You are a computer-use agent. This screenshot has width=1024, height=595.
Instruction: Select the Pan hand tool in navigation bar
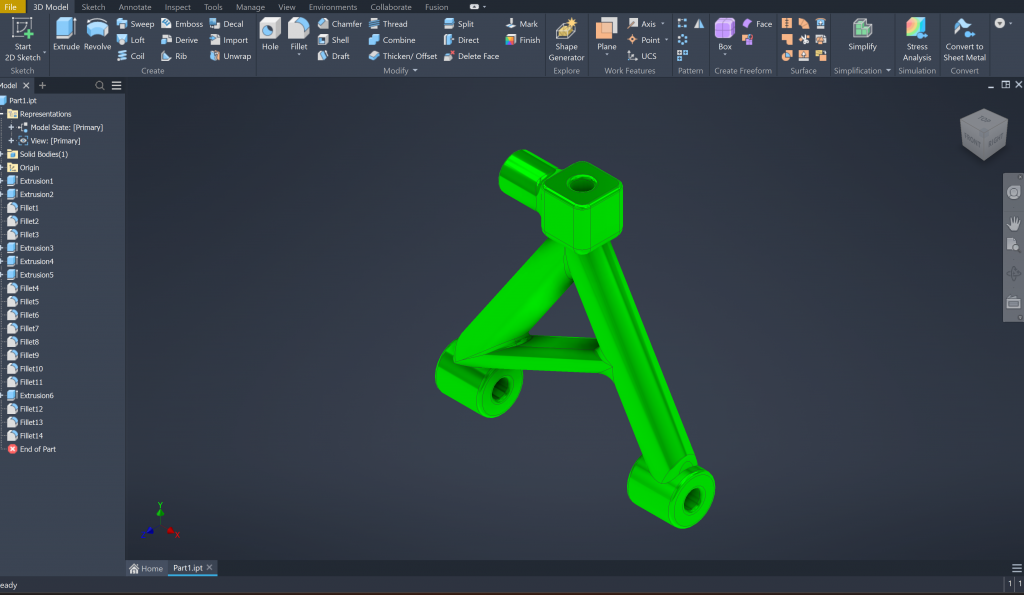(1013, 222)
